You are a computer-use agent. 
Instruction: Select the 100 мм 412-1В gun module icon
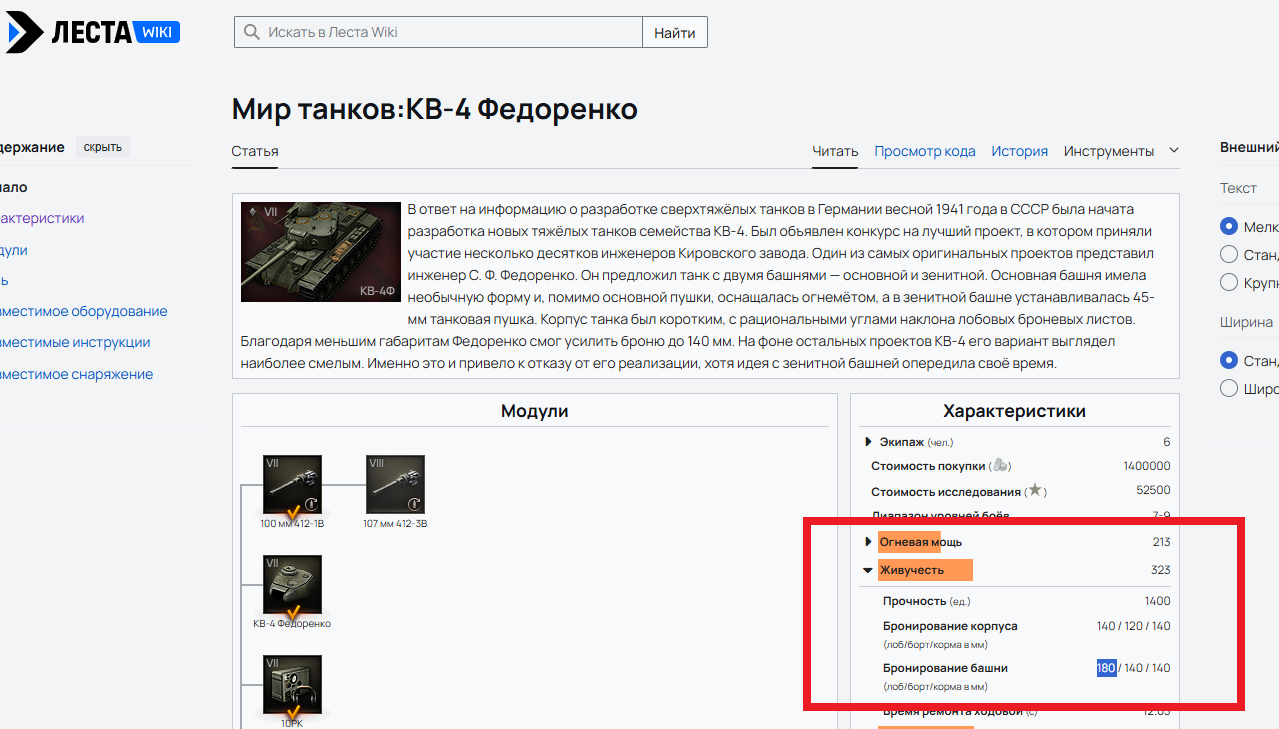click(x=292, y=485)
